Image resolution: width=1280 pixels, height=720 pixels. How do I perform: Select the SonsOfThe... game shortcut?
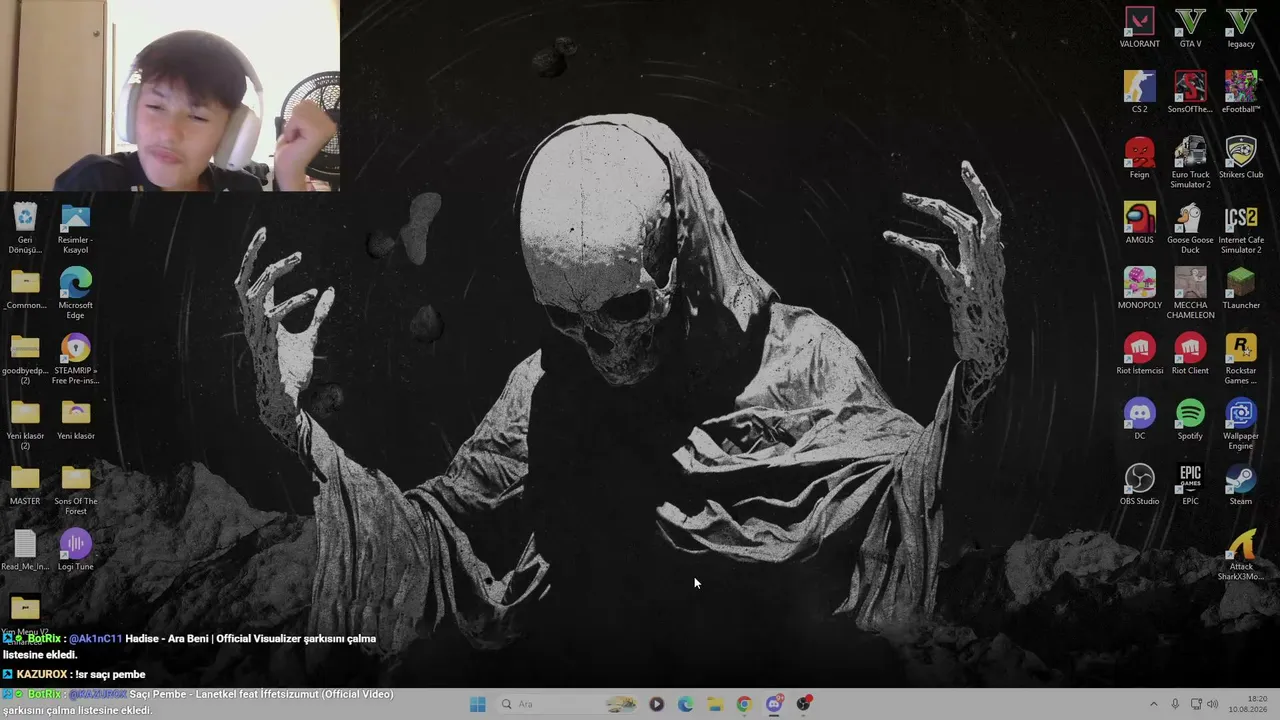(1190, 93)
